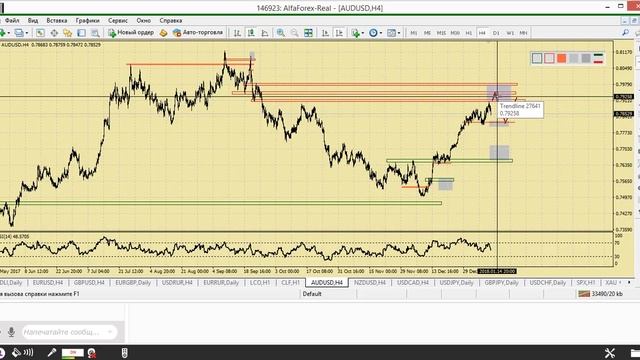Open the profiles icon in toolbar
Screen dimensions: 640x360
click(x=19, y=33)
